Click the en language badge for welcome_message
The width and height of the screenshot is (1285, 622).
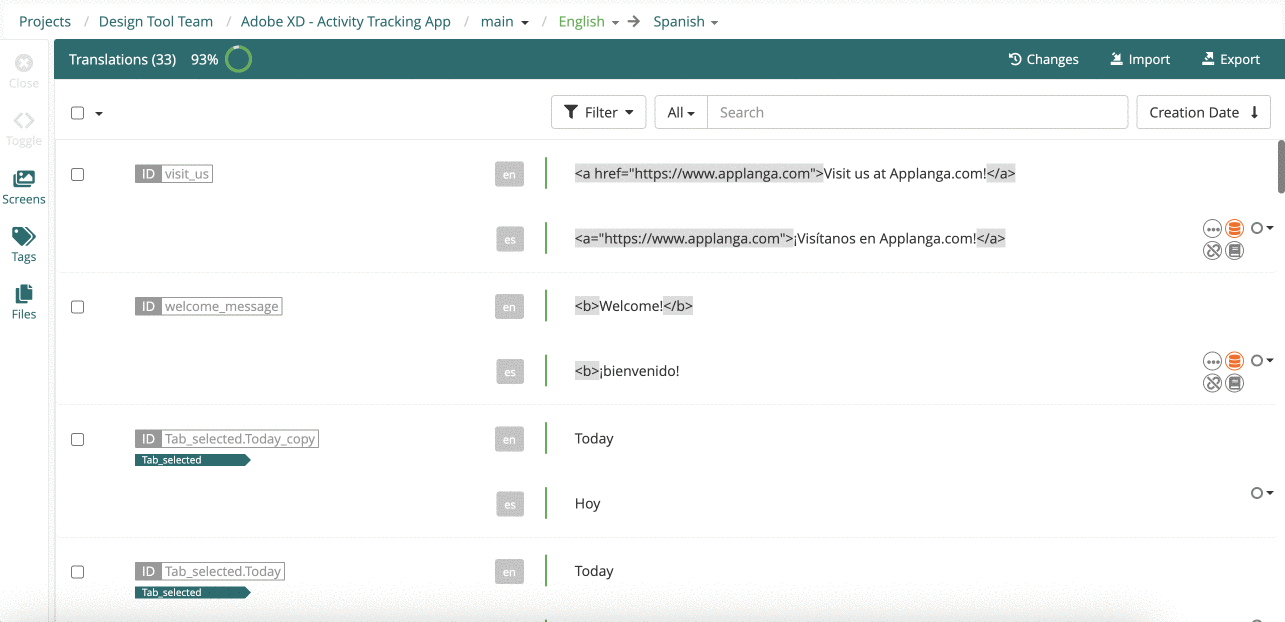tap(509, 307)
